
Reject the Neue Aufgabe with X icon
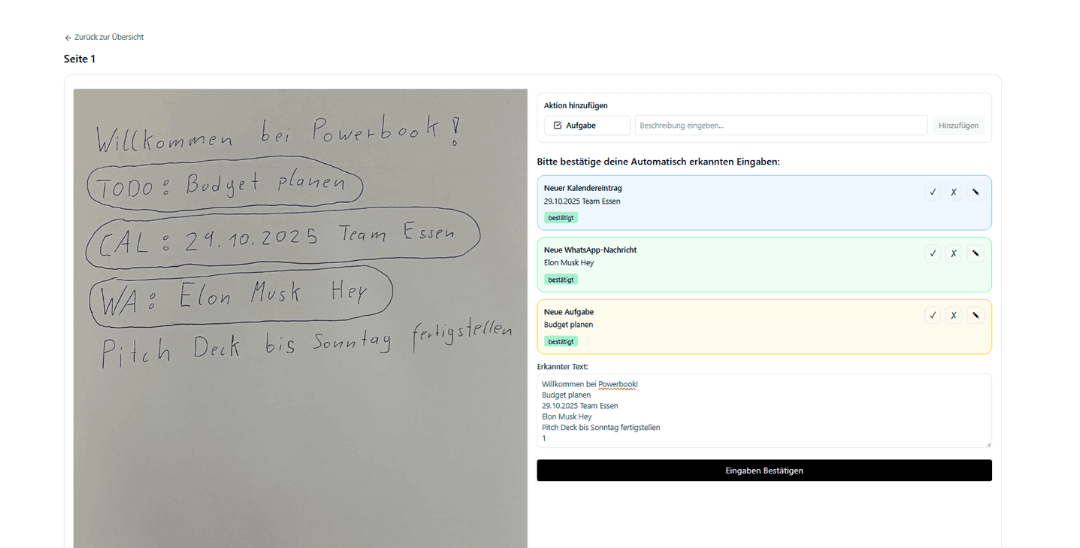point(953,315)
